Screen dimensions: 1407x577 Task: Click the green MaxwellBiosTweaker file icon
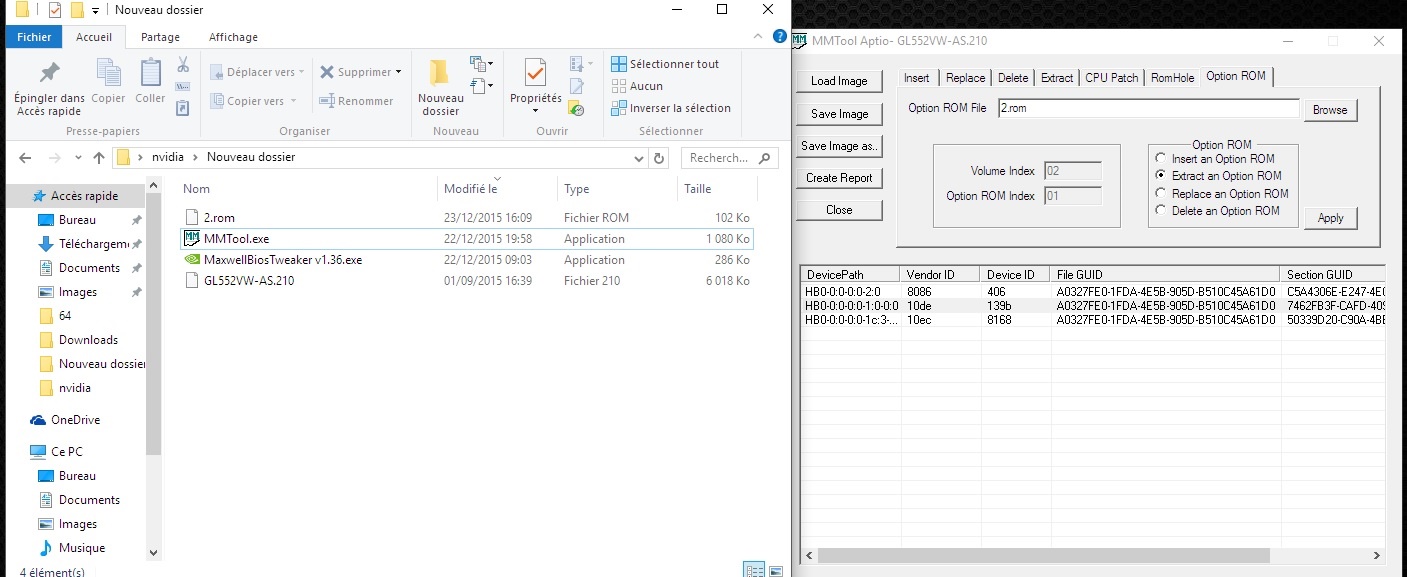point(193,259)
